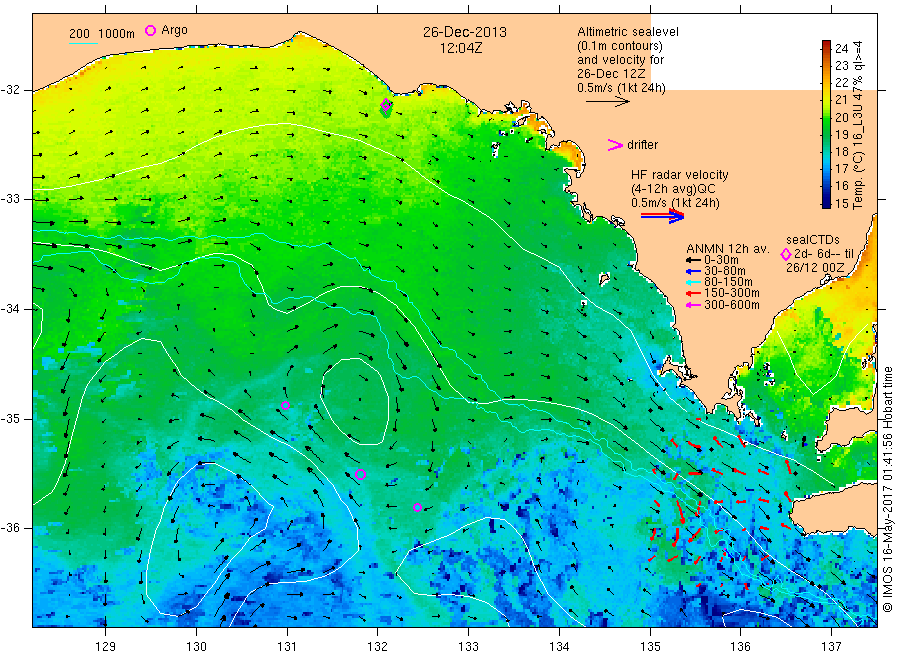Screen dimensions: 900x660
Task: Click the 133 longitude axis label
Action: [468, 647]
